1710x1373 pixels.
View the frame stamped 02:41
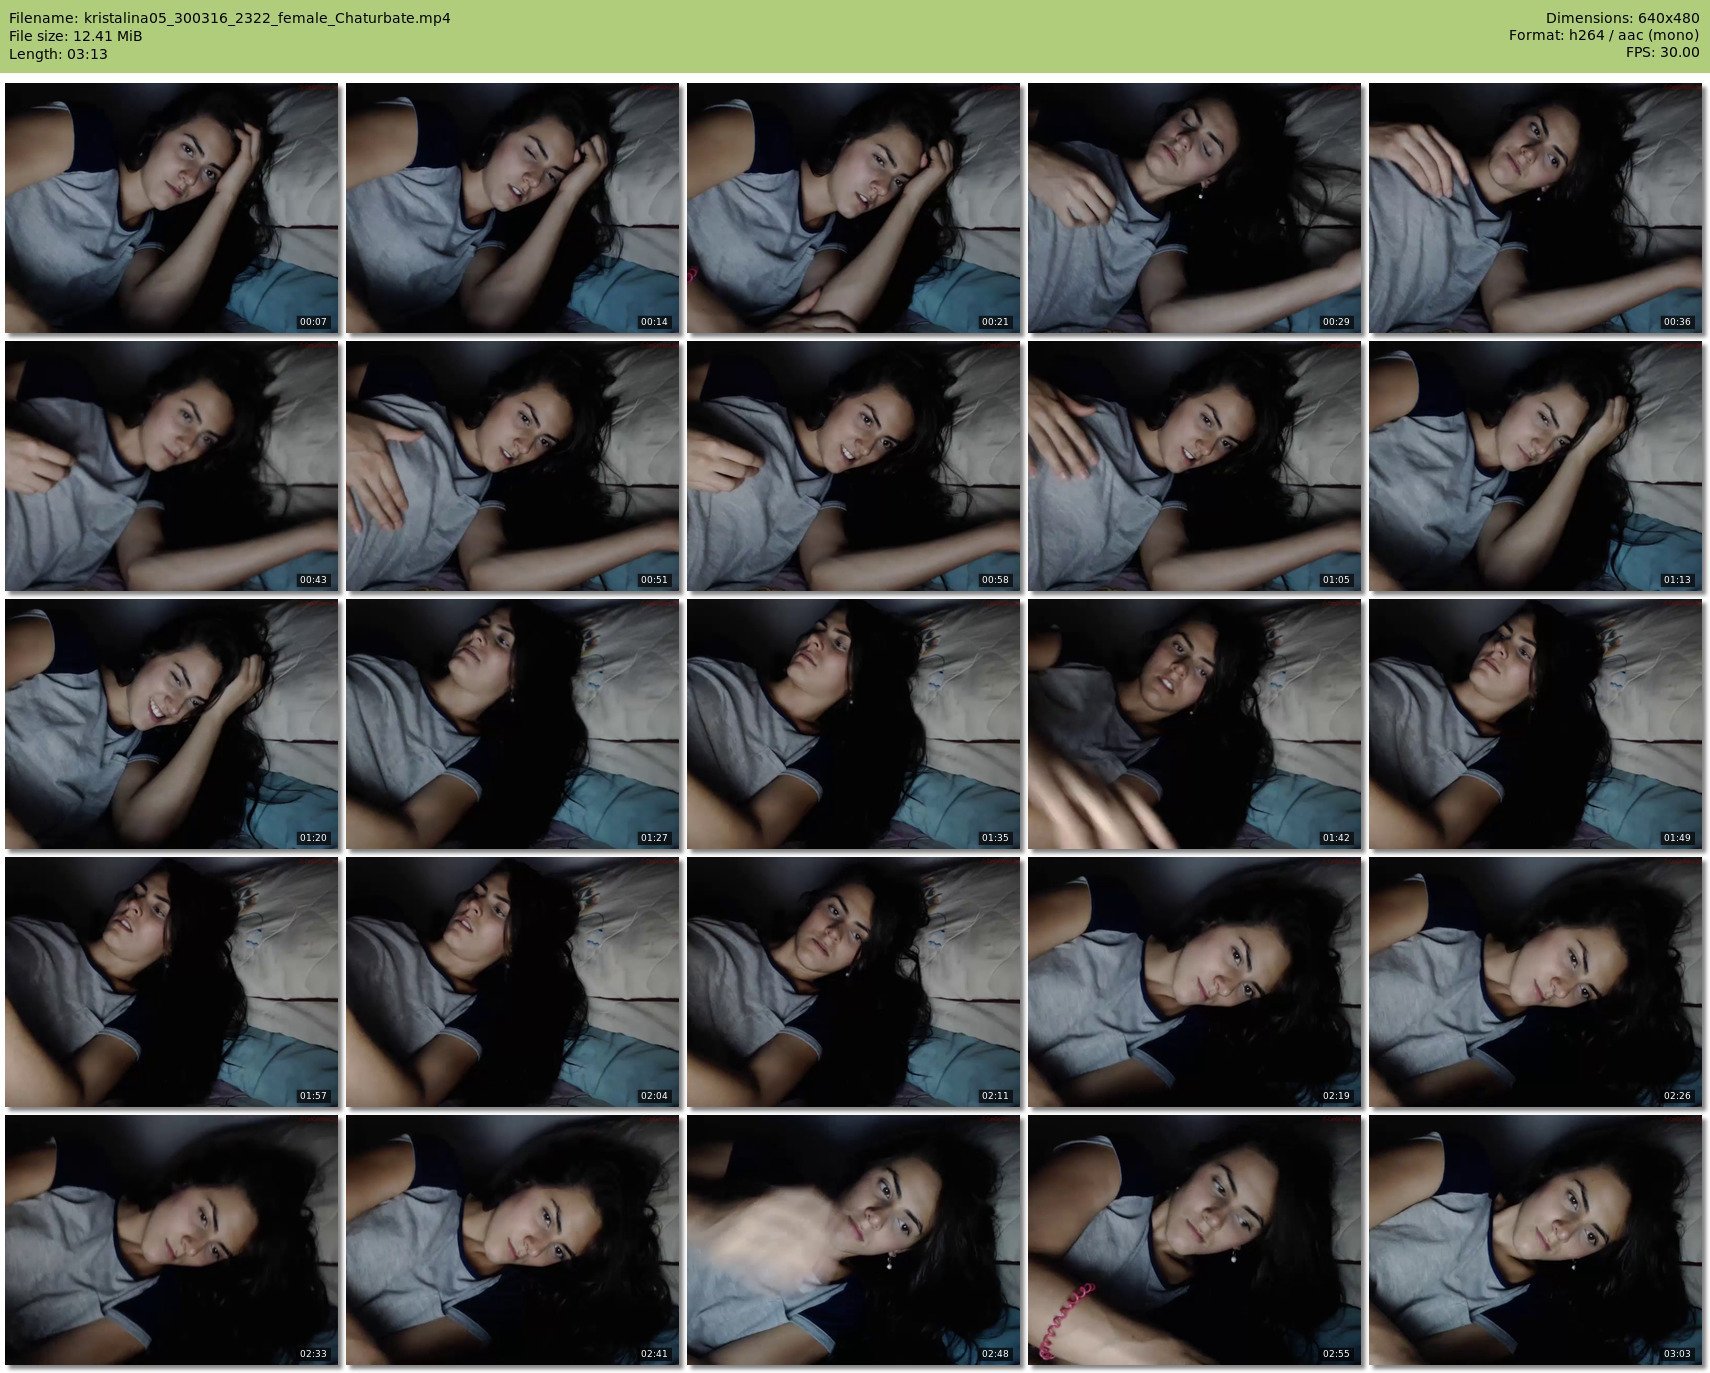[512, 1239]
